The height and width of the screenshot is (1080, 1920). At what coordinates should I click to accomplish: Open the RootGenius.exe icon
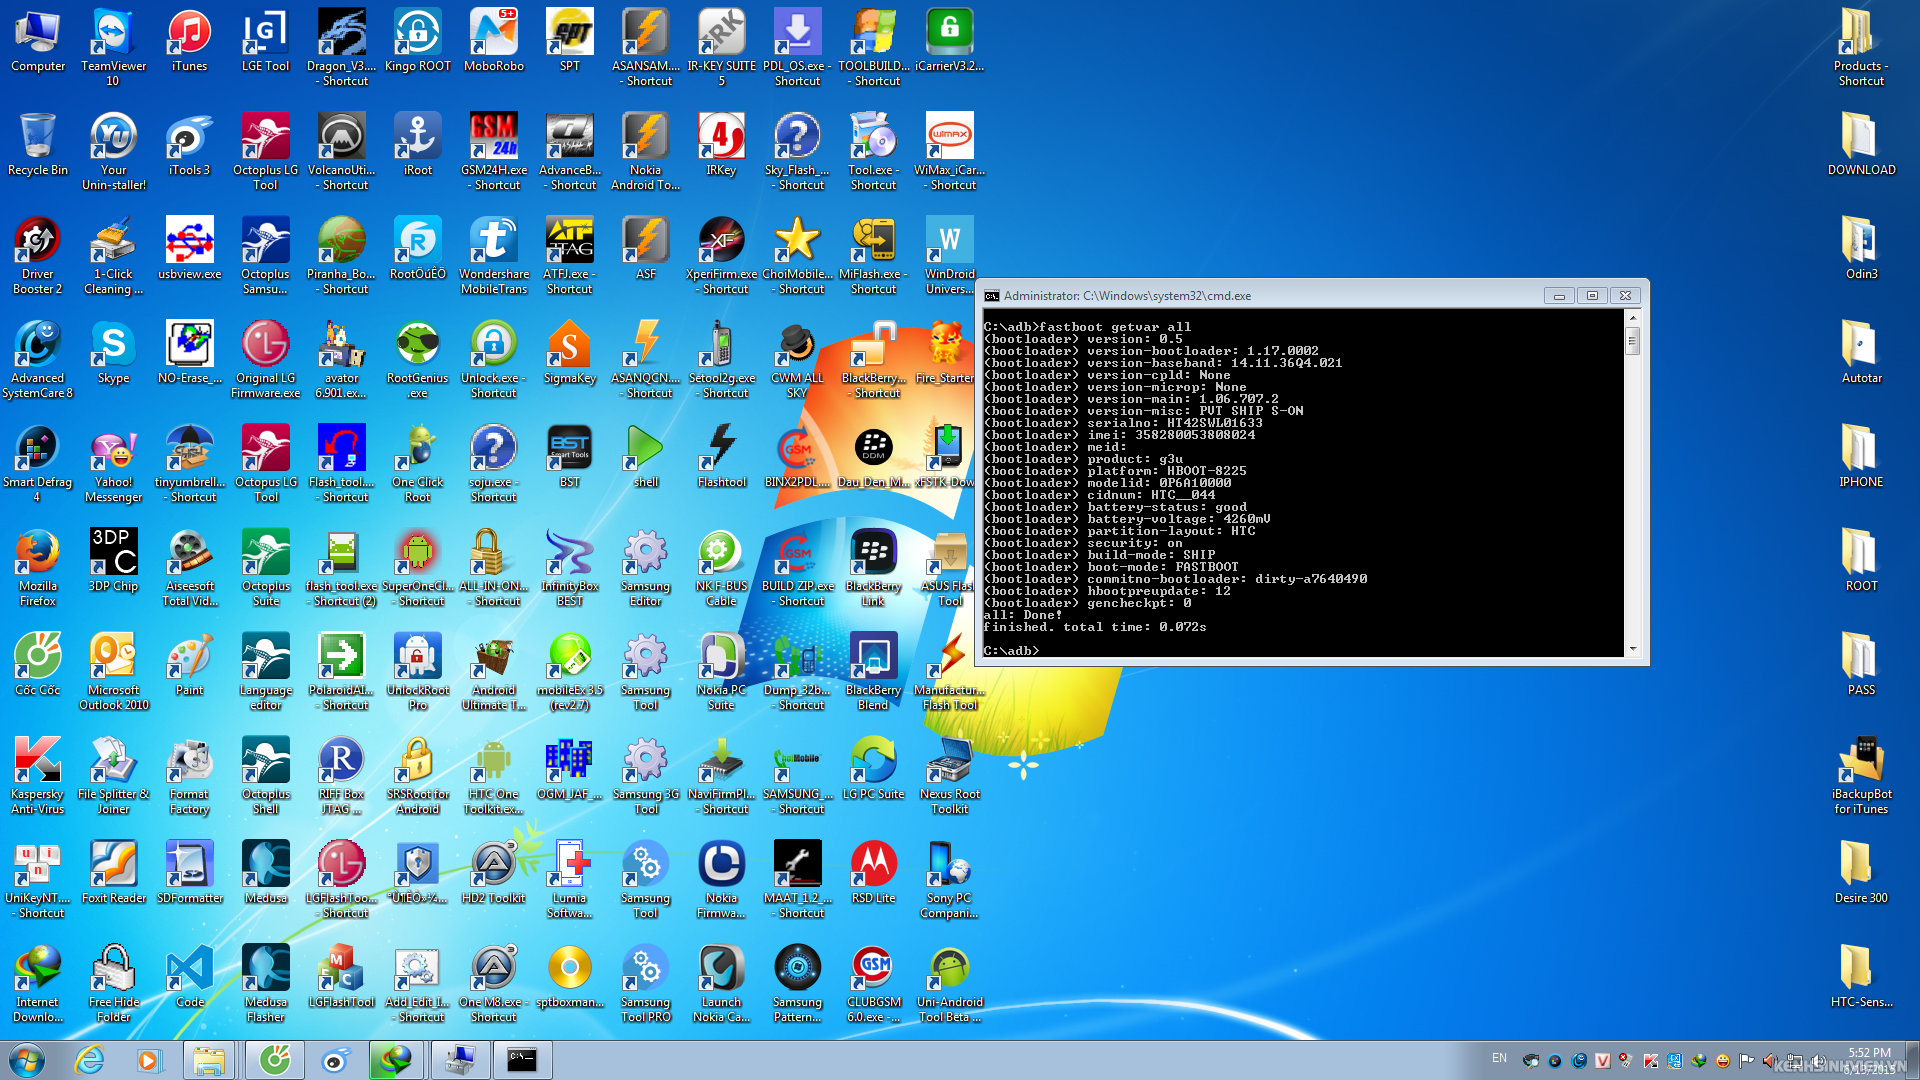[417, 359]
